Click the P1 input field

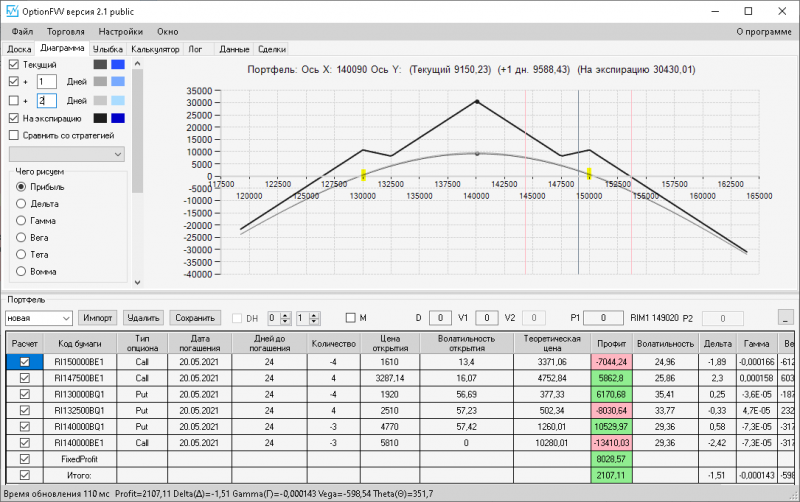603,318
